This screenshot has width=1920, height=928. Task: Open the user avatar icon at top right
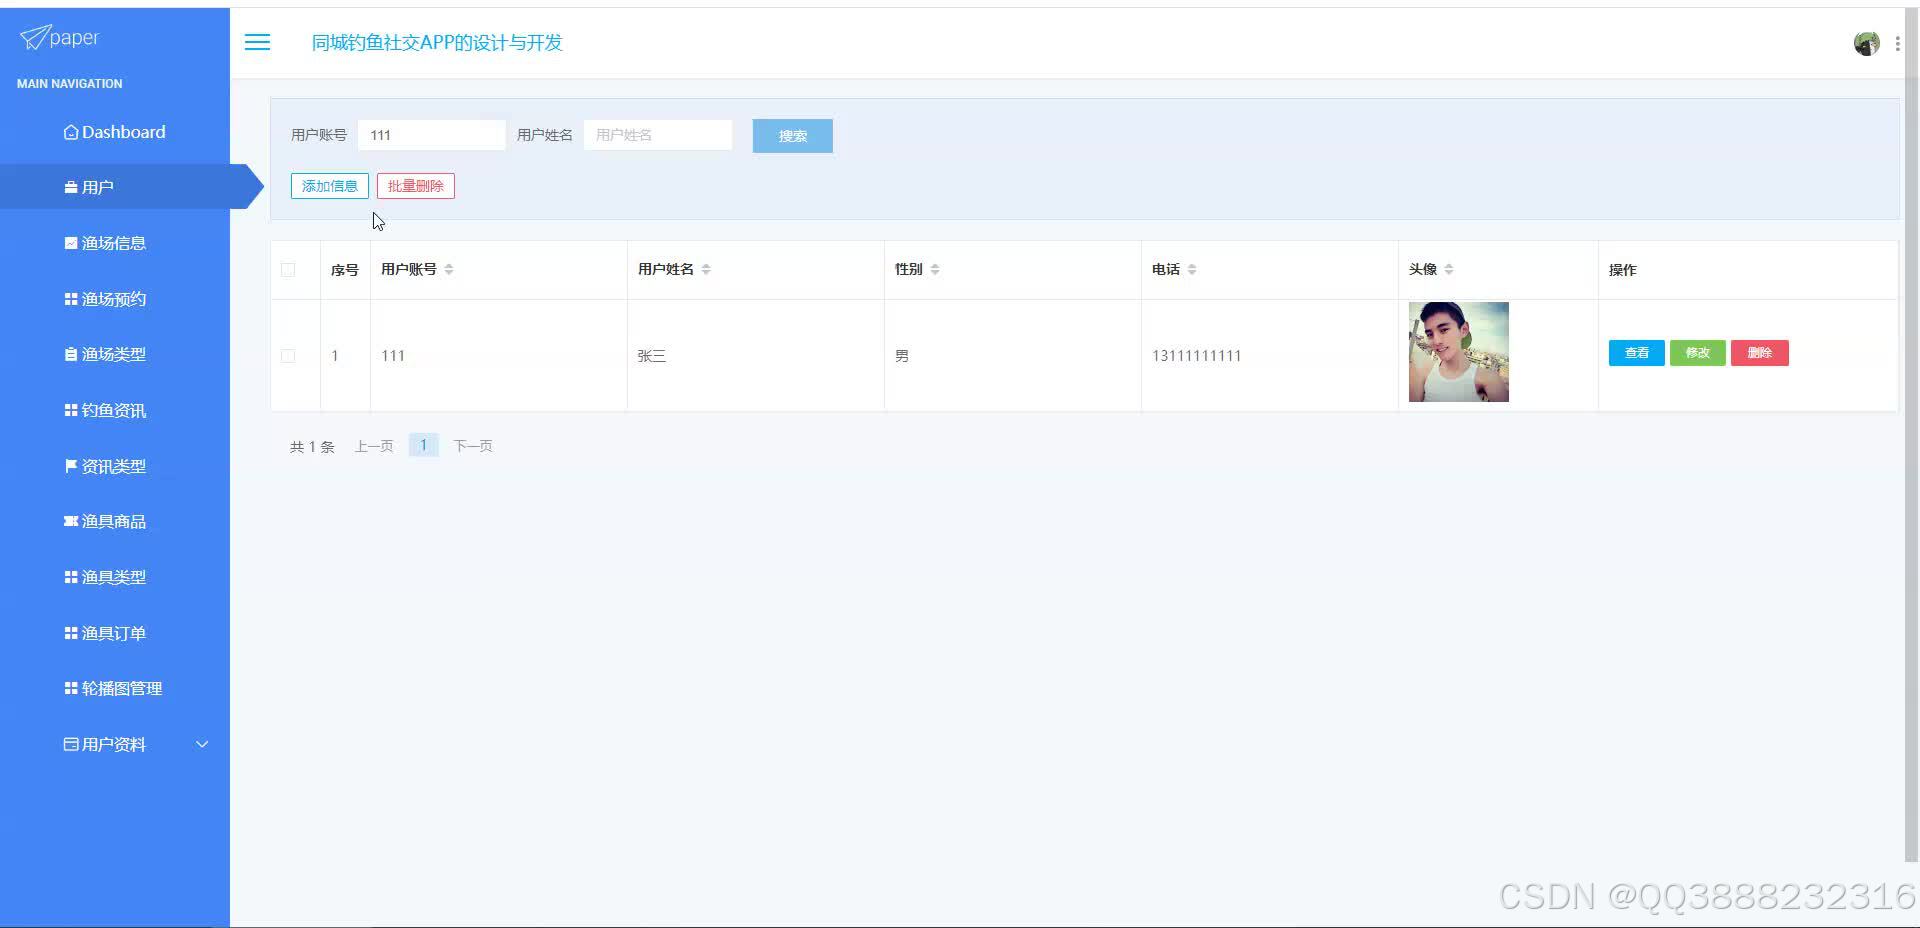tap(1866, 43)
